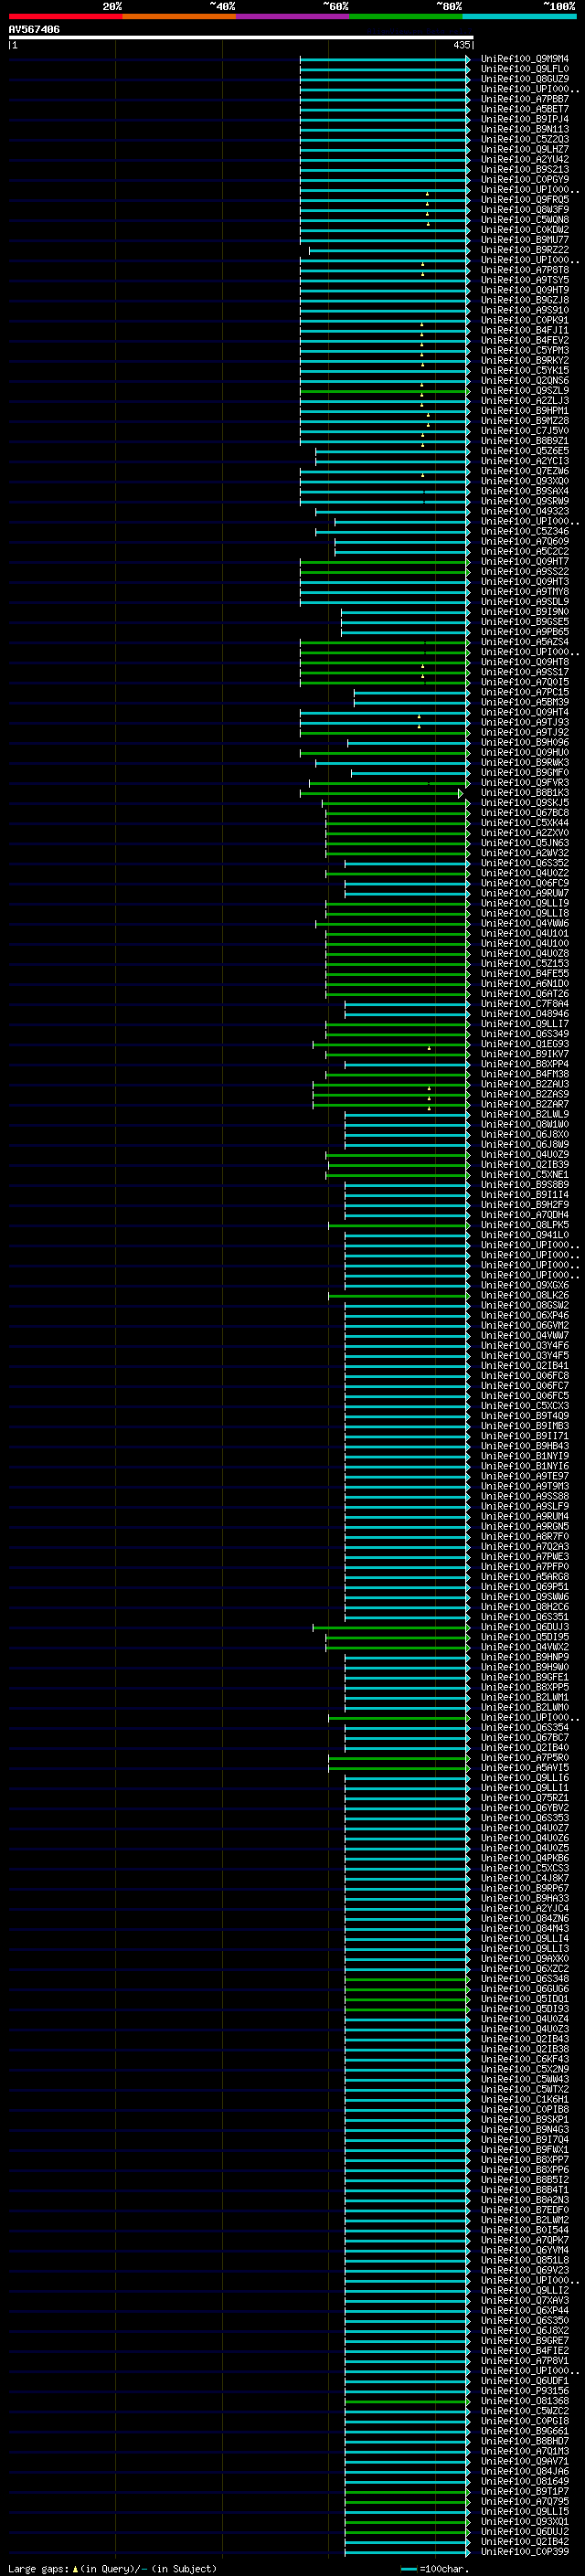This screenshot has height=2576, width=585.
Task: Open hit UniRef100_Q9LFL0
Action: [525, 69]
